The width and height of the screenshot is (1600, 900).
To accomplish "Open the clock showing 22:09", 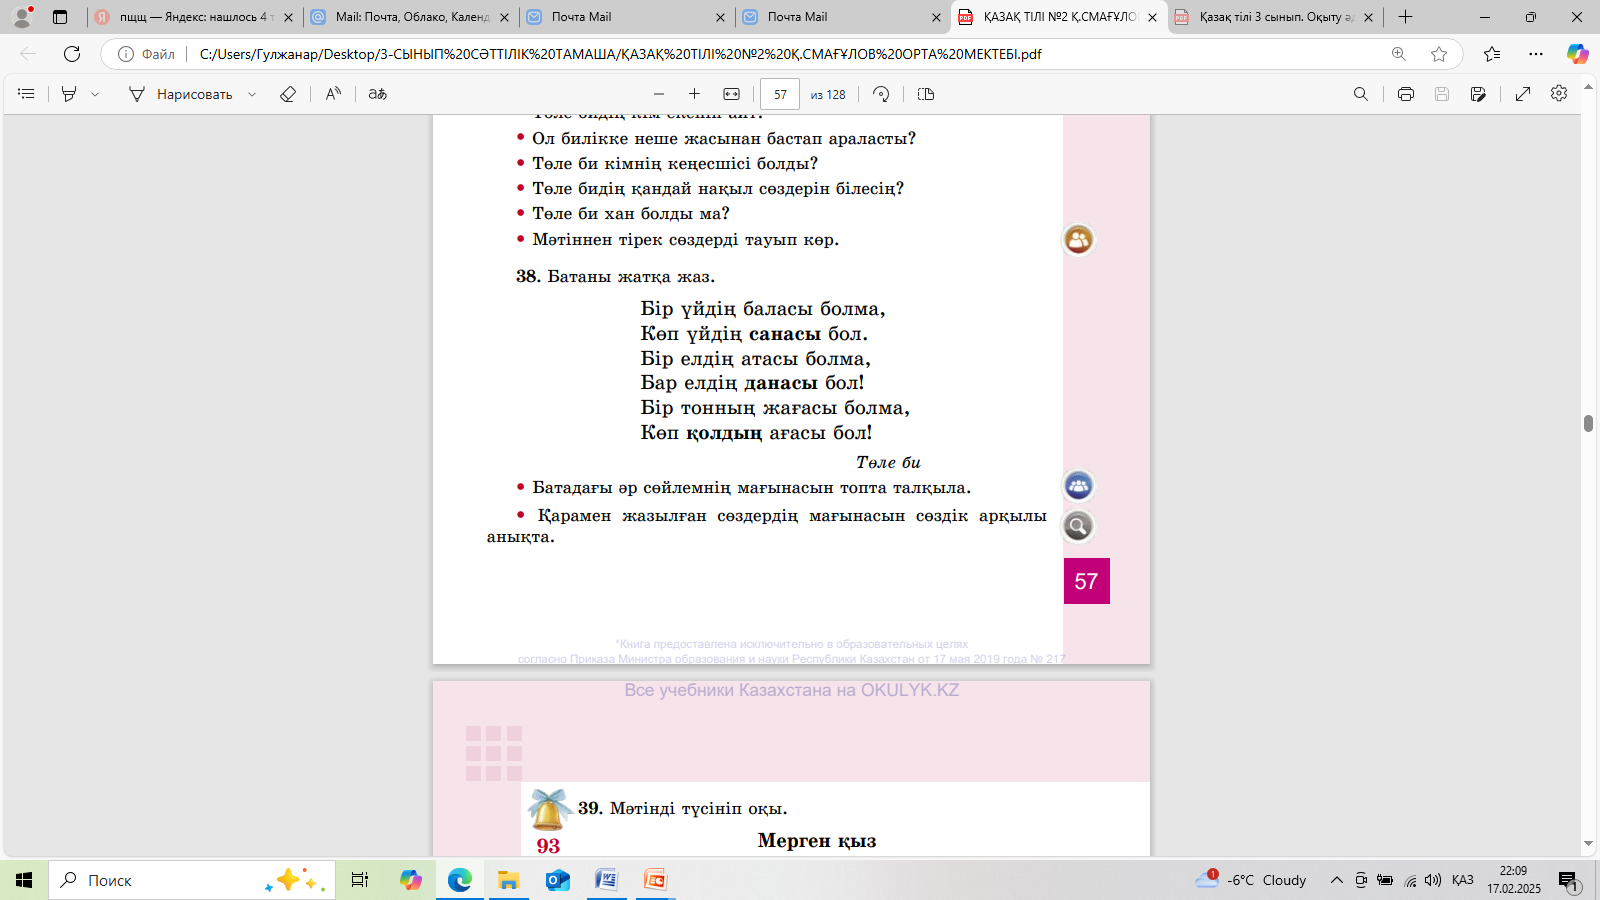I will pyautogui.click(x=1514, y=880).
